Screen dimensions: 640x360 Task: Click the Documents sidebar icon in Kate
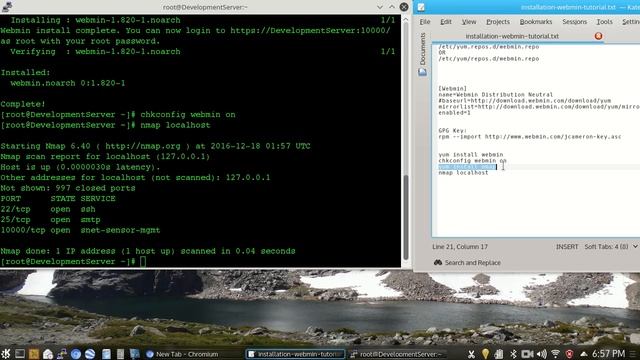422,72
